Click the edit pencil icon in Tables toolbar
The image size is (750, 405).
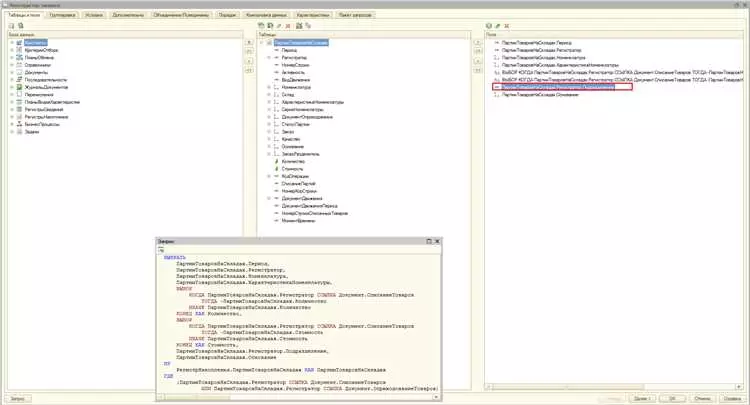(279, 26)
